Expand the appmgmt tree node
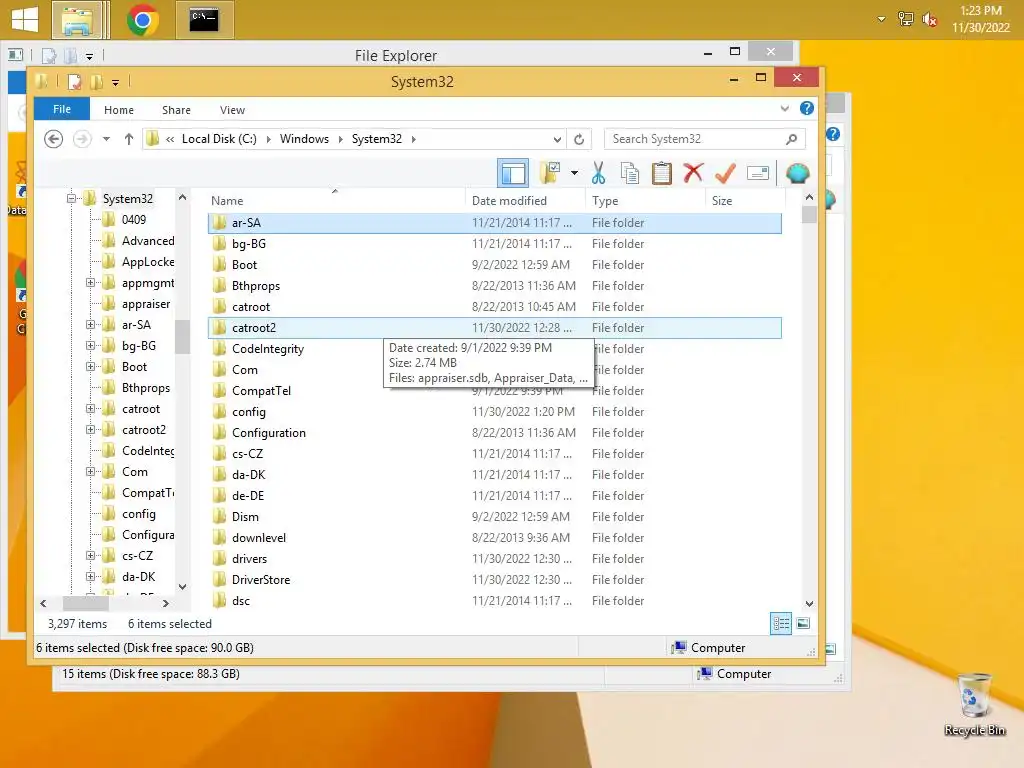Image resolution: width=1024 pixels, height=768 pixels. pyautogui.click(x=90, y=283)
